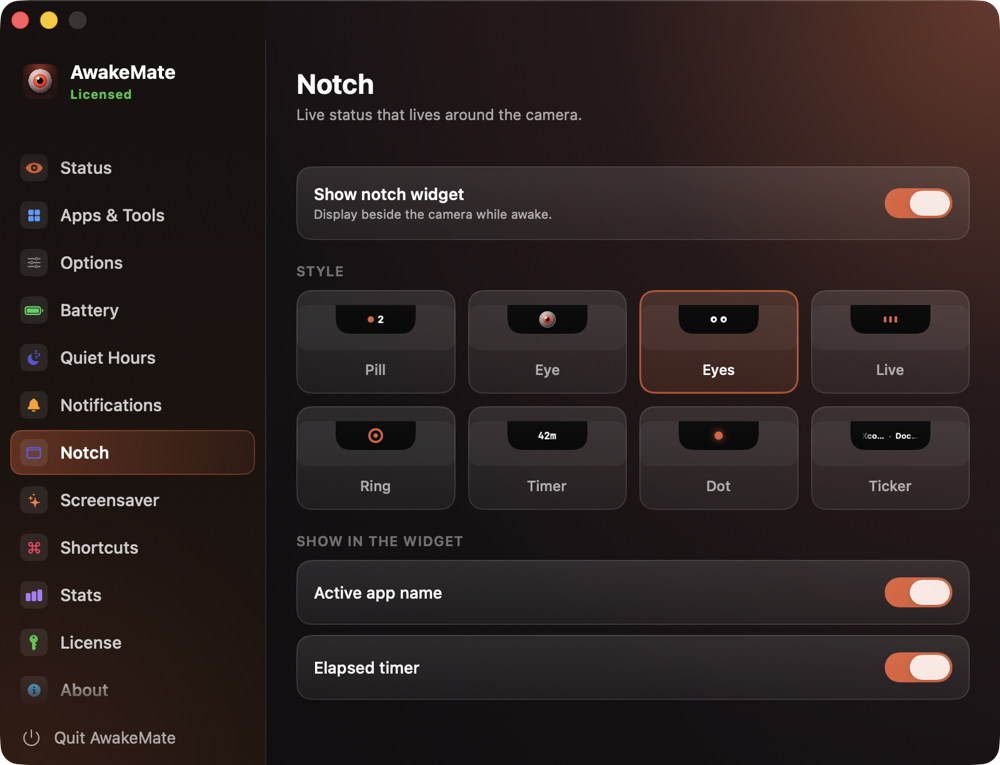Select the Timer style label
1000x765 pixels.
tap(547, 486)
